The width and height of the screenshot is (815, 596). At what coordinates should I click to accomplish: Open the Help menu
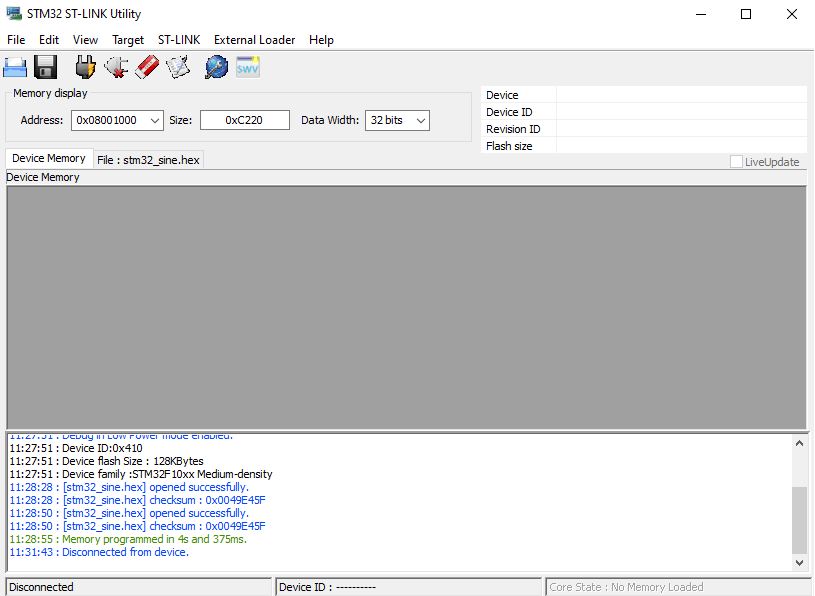point(321,40)
